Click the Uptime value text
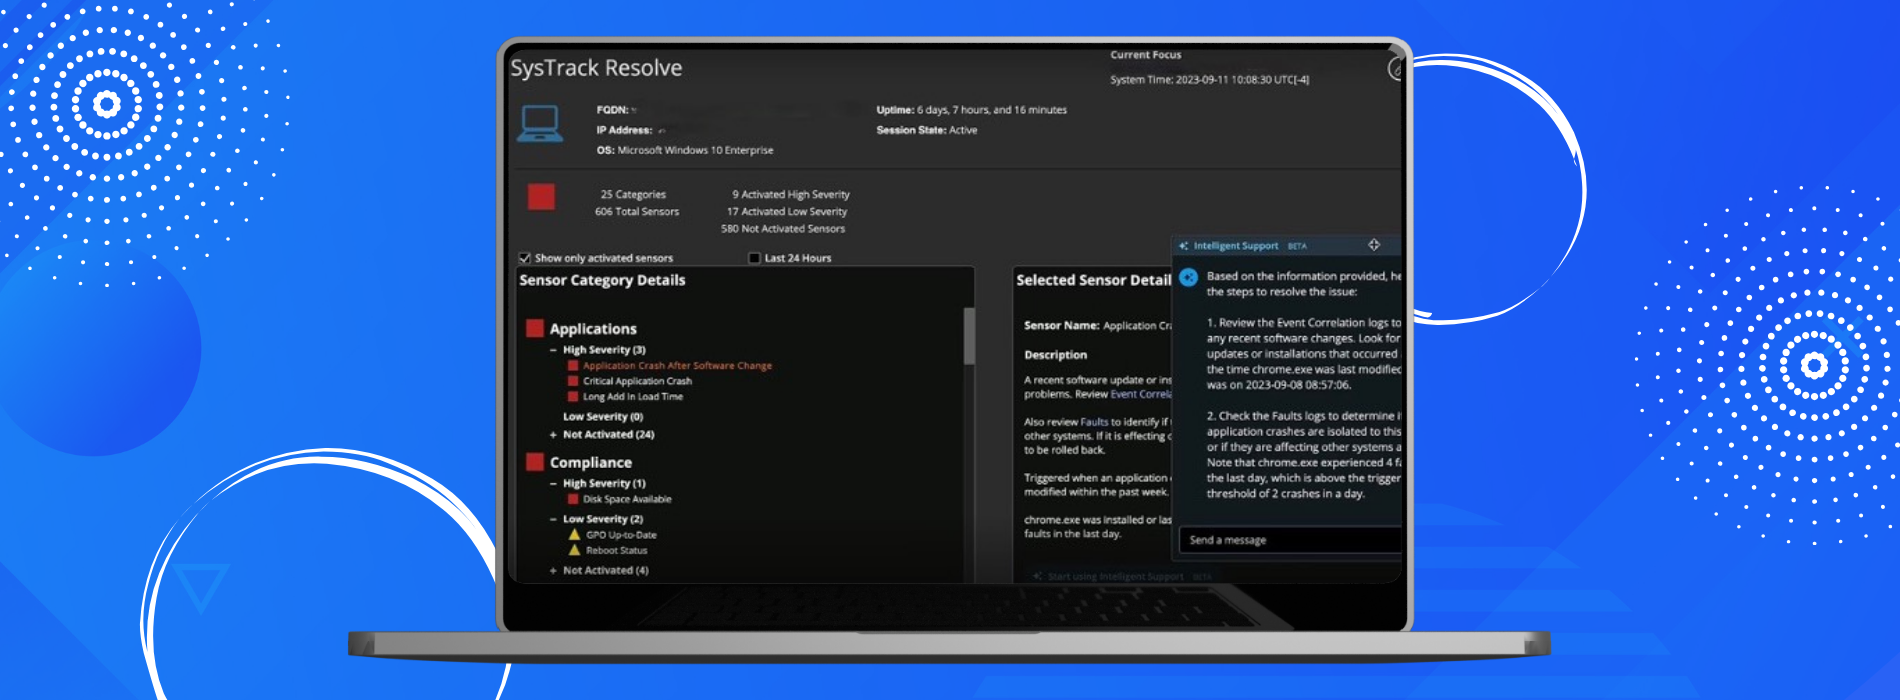The height and width of the screenshot is (700, 1900). 992,110
